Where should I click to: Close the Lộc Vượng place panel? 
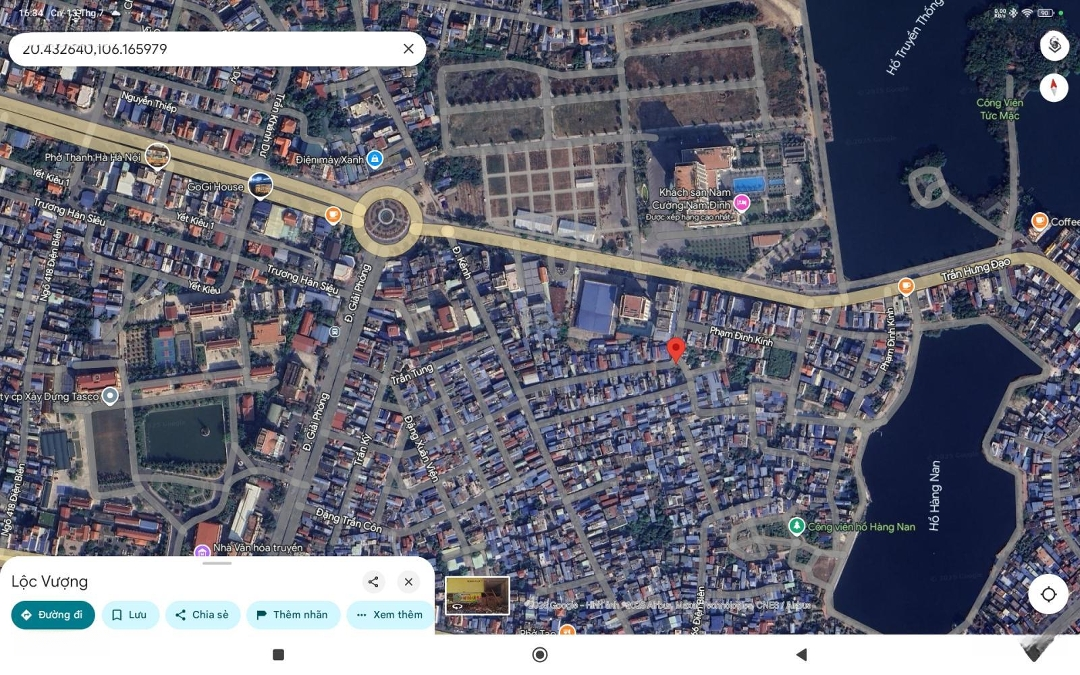pyautogui.click(x=408, y=582)
